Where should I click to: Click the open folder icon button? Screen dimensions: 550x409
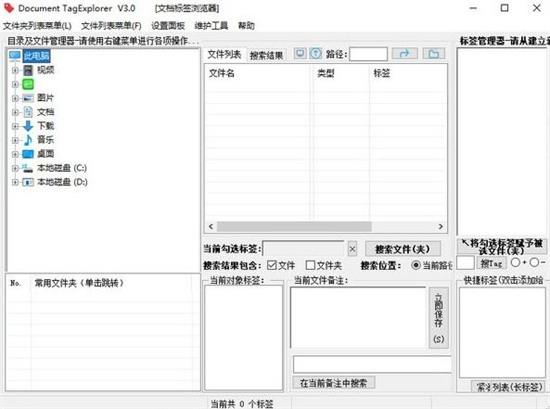434,53
